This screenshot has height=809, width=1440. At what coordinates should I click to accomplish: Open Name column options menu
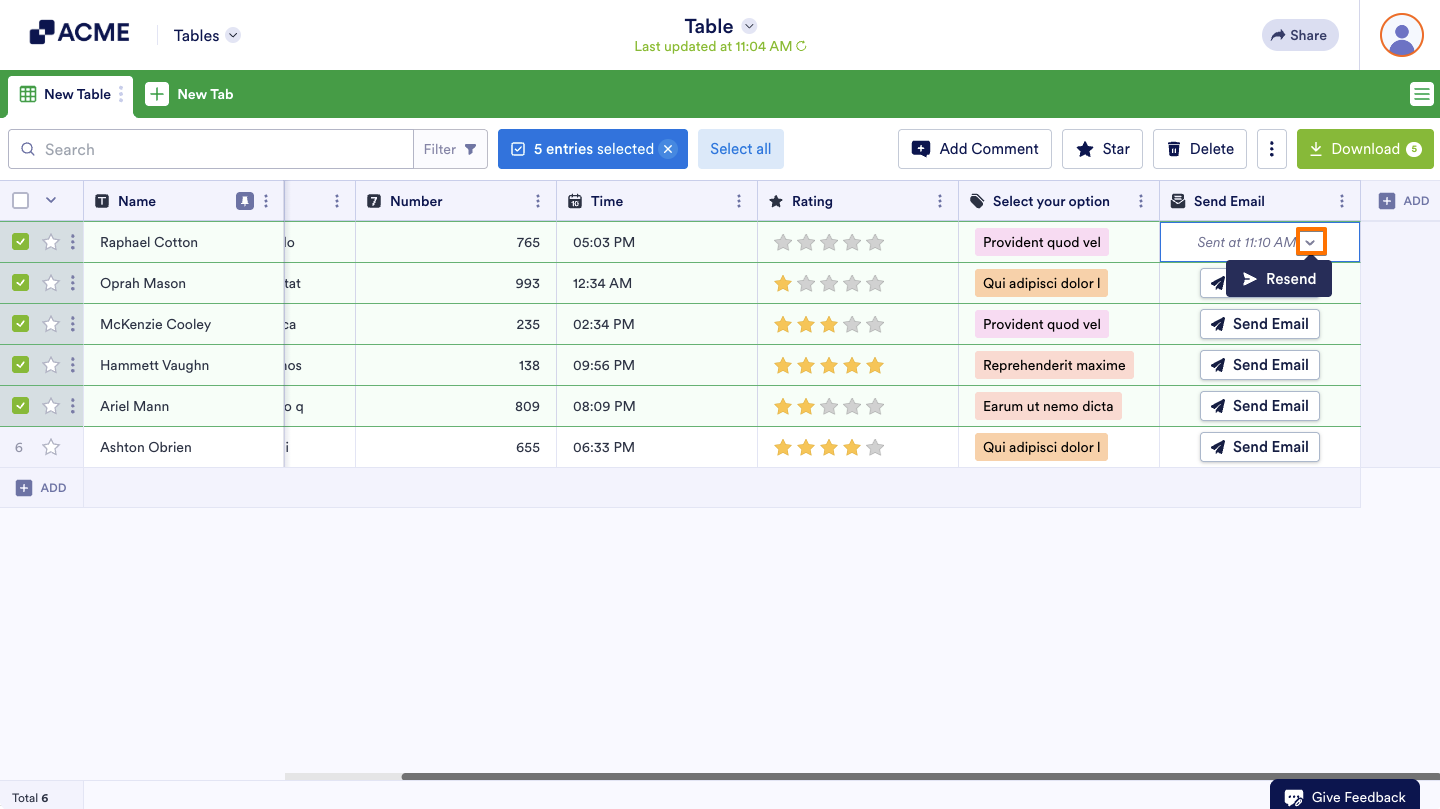pos(266,201)
